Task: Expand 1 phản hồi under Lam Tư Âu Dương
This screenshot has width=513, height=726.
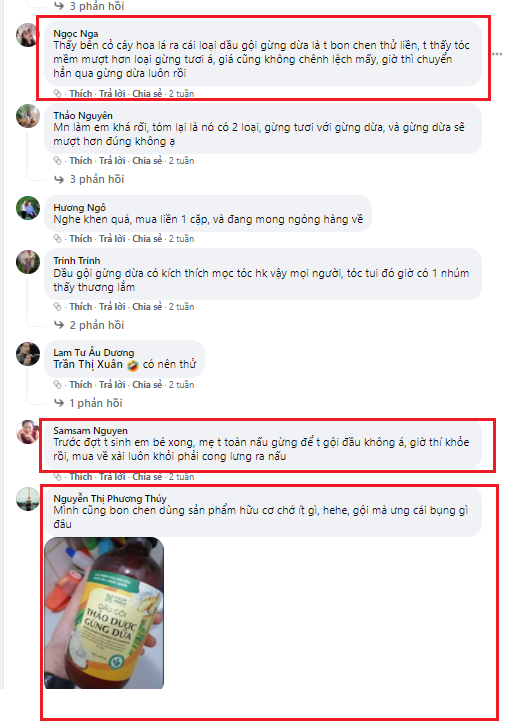Action: (88, 403)
